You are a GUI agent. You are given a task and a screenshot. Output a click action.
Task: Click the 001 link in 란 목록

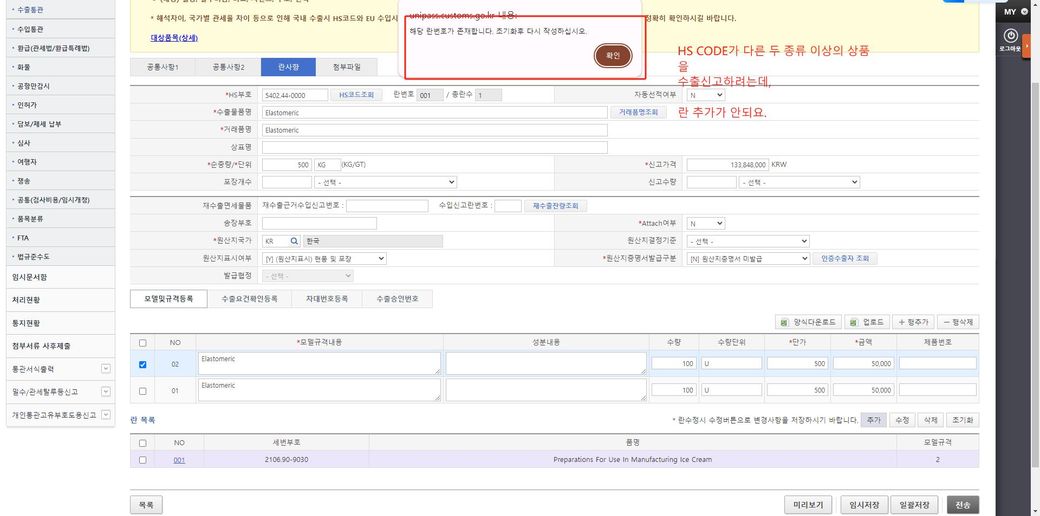coord(179,460)
